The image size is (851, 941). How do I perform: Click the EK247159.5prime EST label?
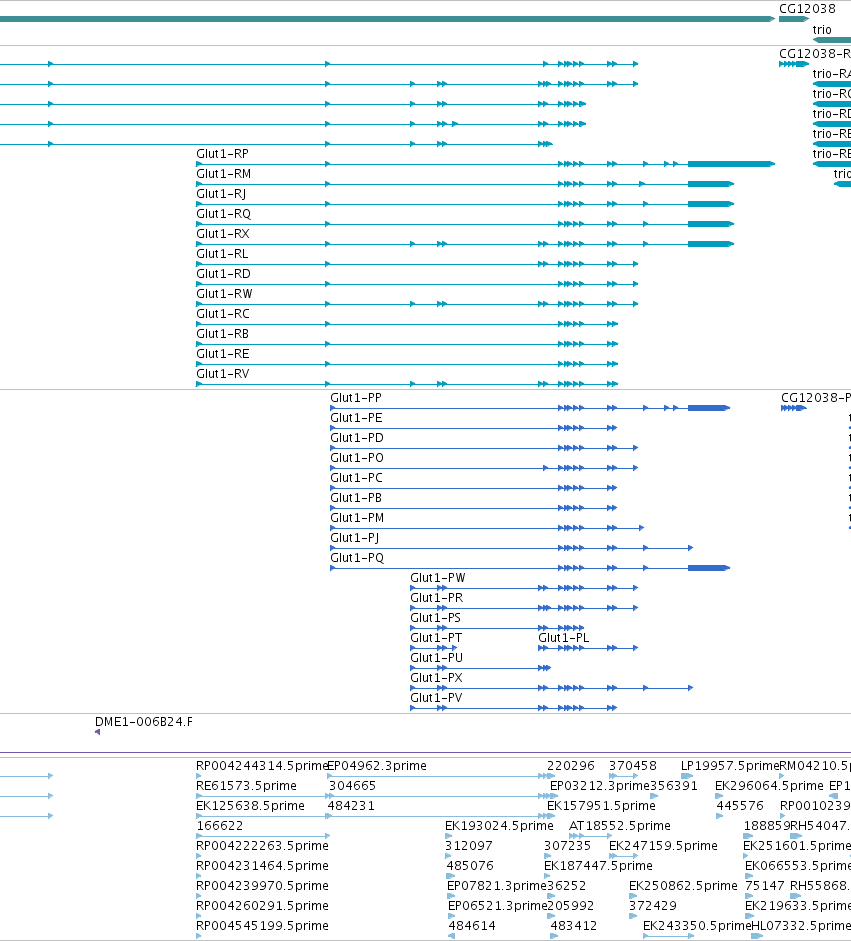tap(663, 846)
